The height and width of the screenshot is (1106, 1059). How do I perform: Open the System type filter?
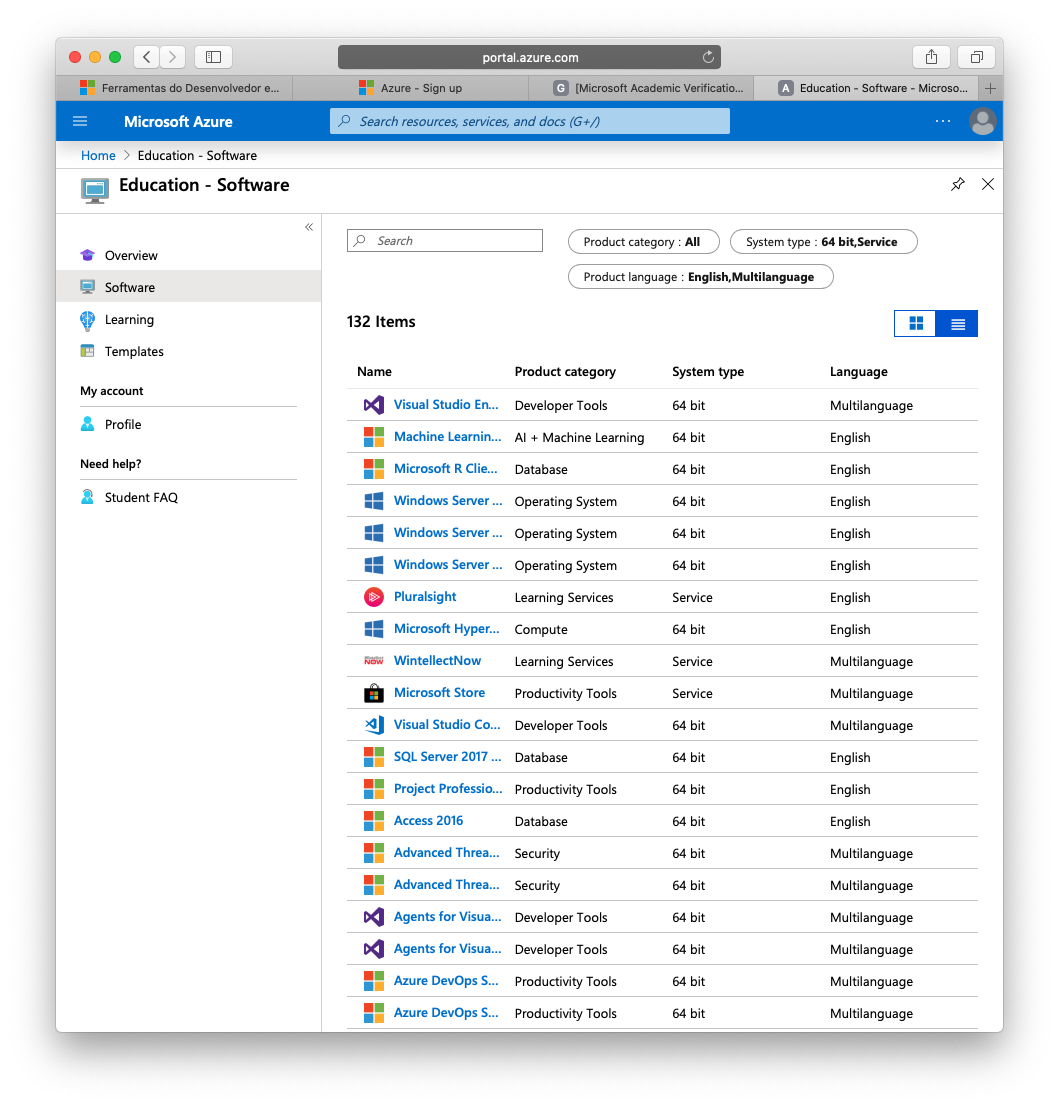coord(823,242)
